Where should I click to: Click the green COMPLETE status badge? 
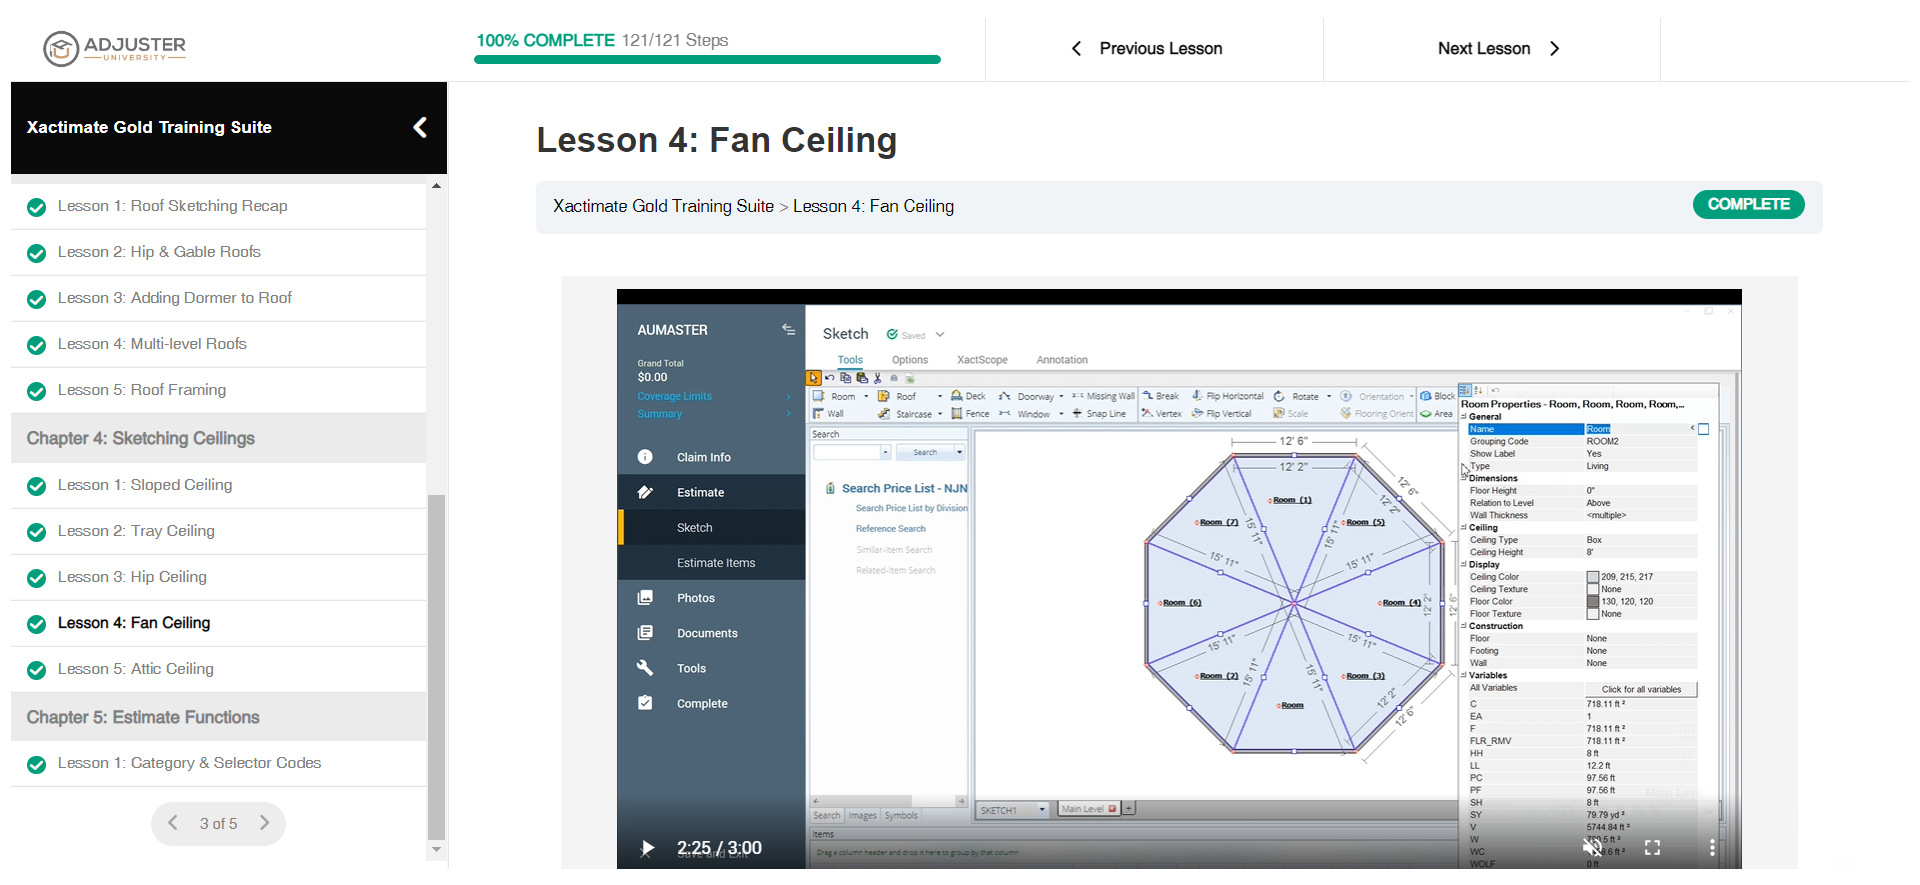[x=1748, y=204]
